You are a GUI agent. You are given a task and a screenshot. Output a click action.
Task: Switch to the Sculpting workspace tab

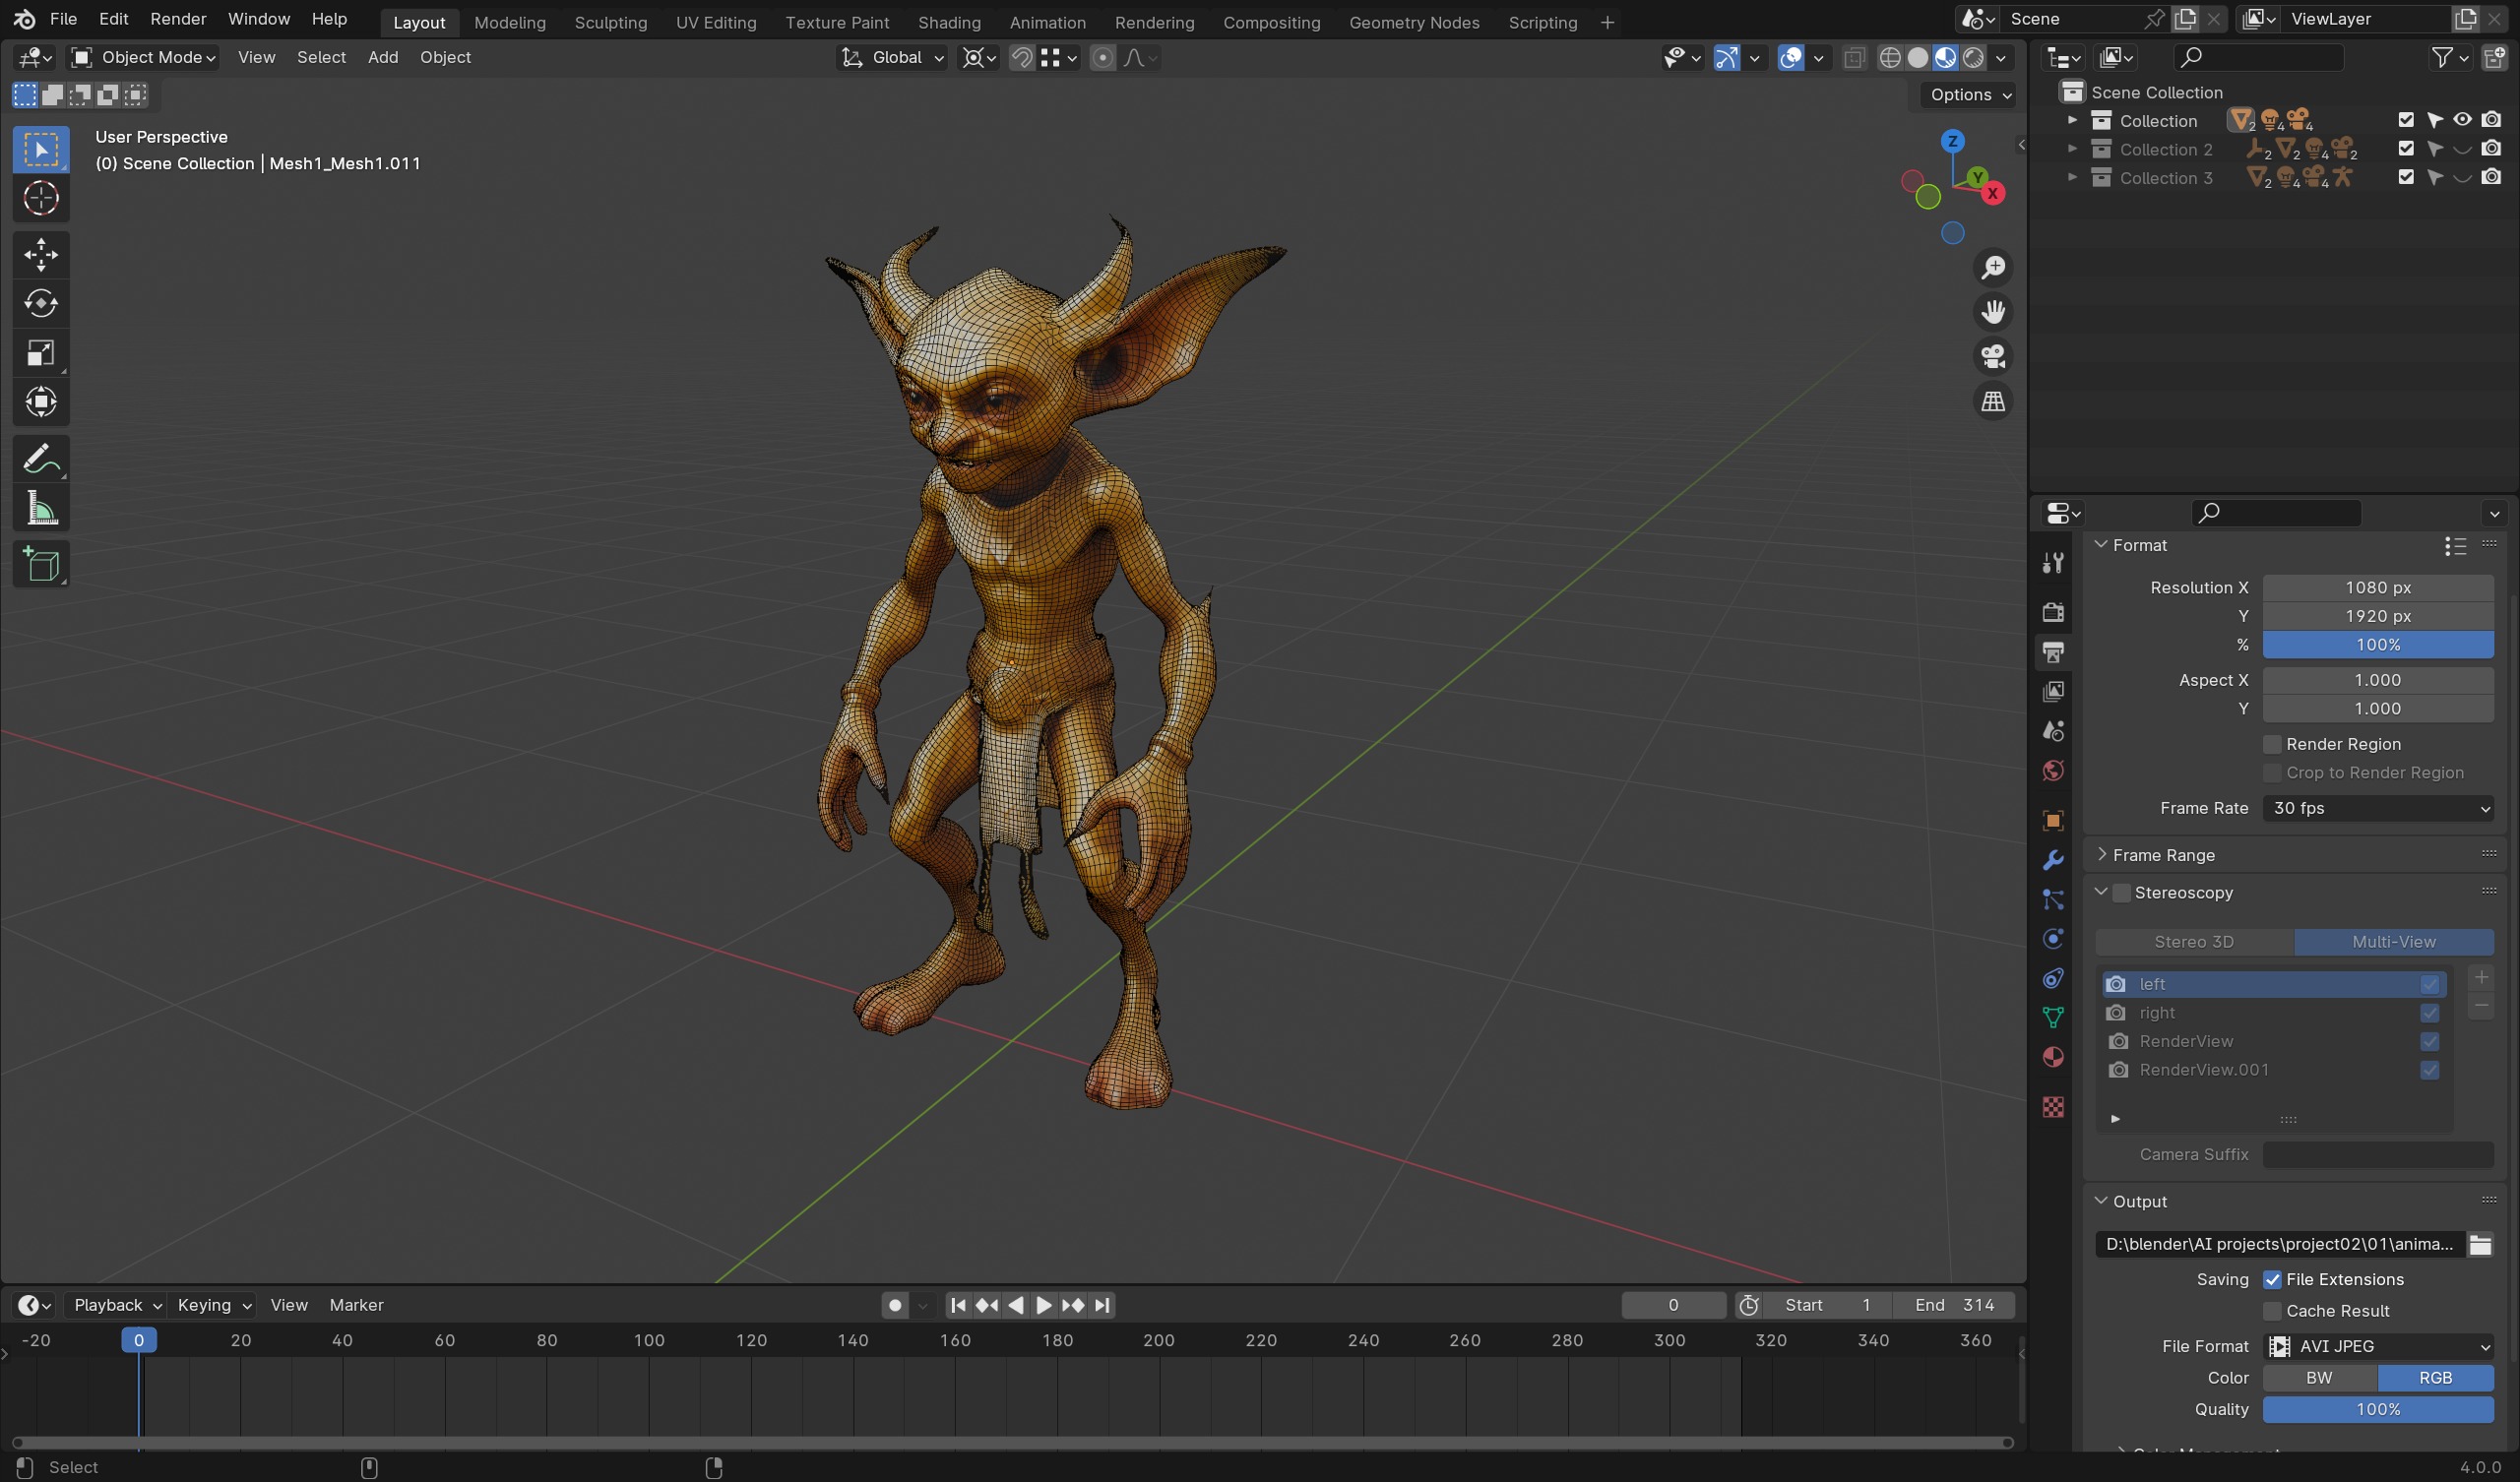610,22
